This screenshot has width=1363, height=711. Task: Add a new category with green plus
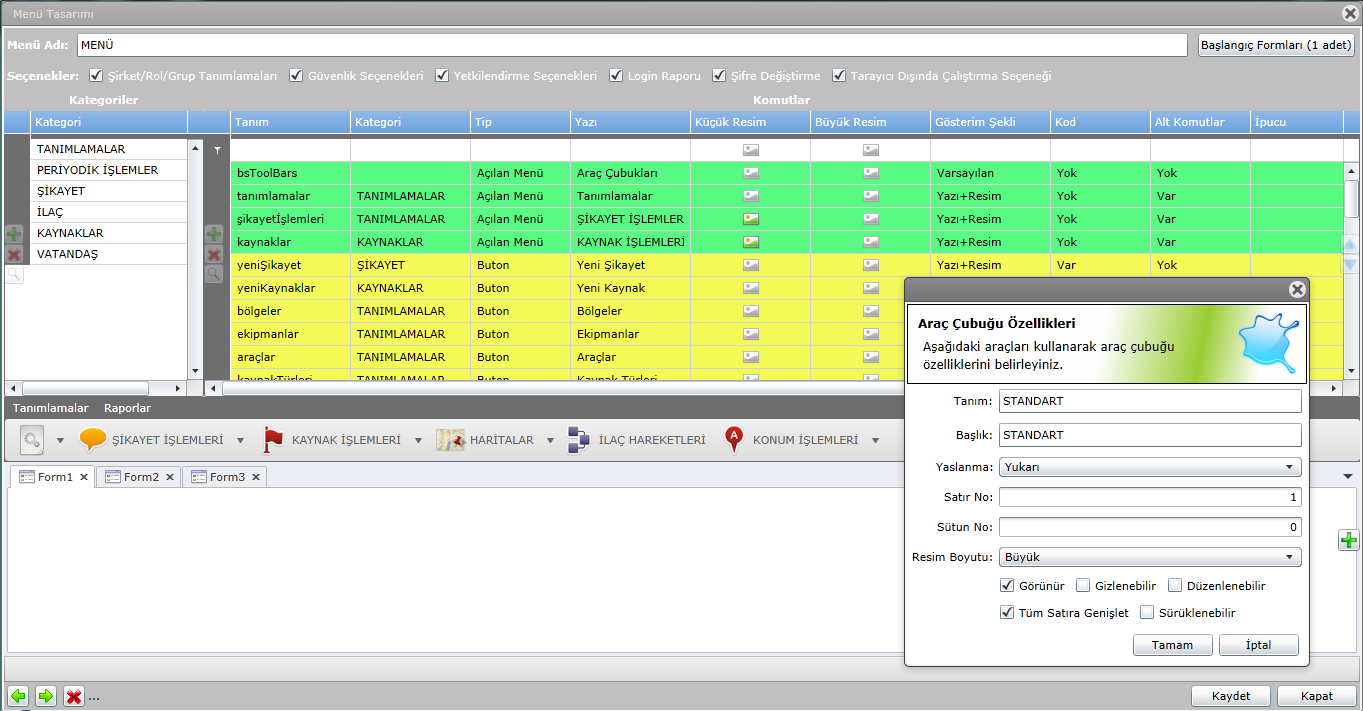click(x=14, y=234)
